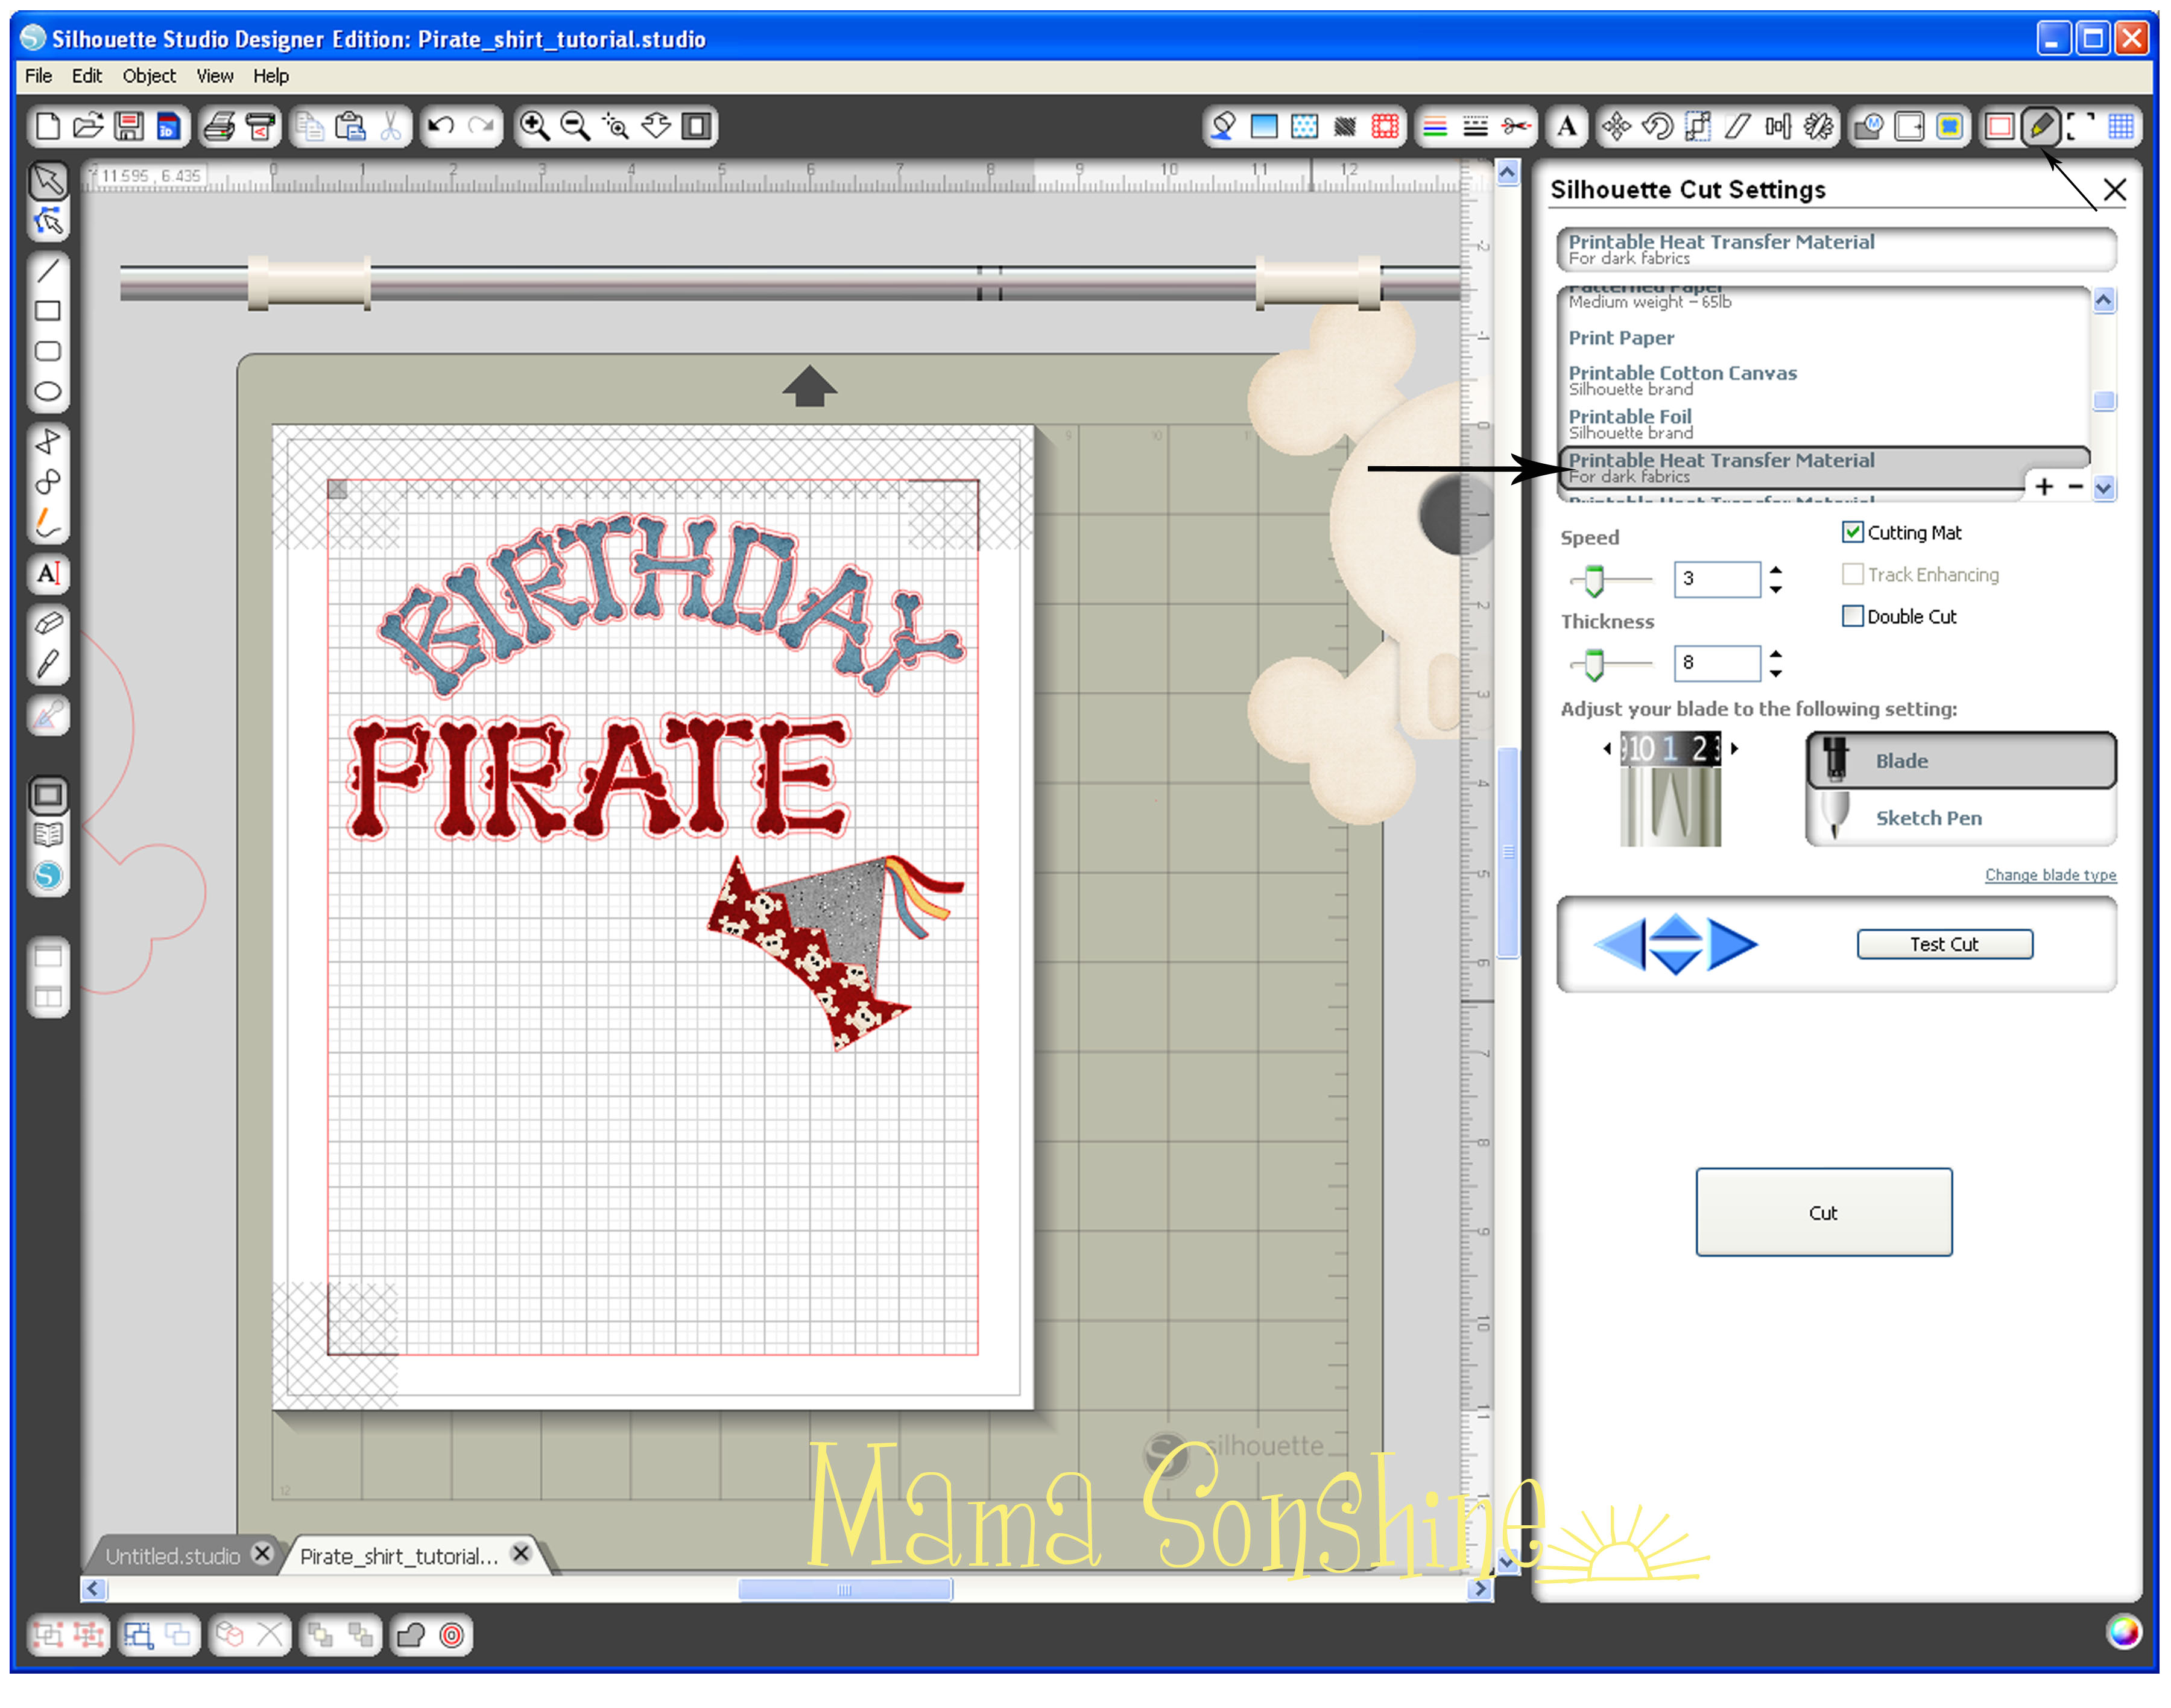Click the Change blade type link
Screen dimensions: 2171x1708
2050,875
